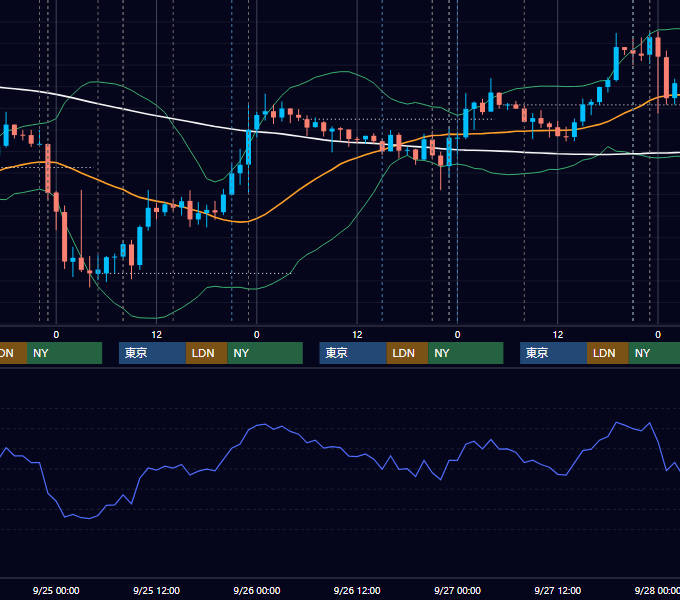Viewport: 680px width, 600px height.
Task: Click the 9/26 00:00 date label
Action: [257, 590]
